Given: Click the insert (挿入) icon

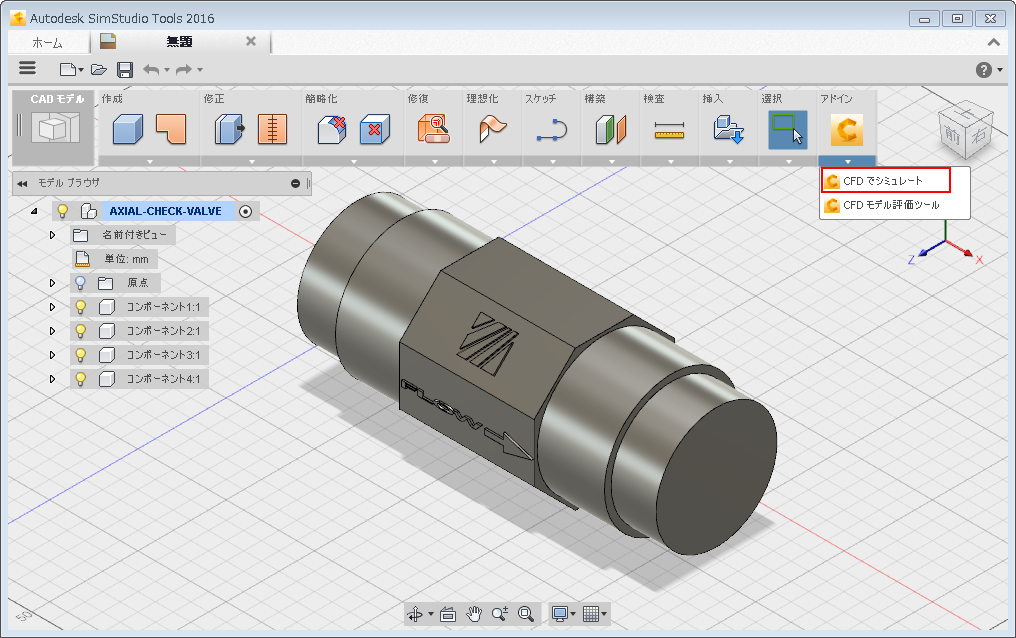Looking at the screenshot, I should (x=729, y=129).
